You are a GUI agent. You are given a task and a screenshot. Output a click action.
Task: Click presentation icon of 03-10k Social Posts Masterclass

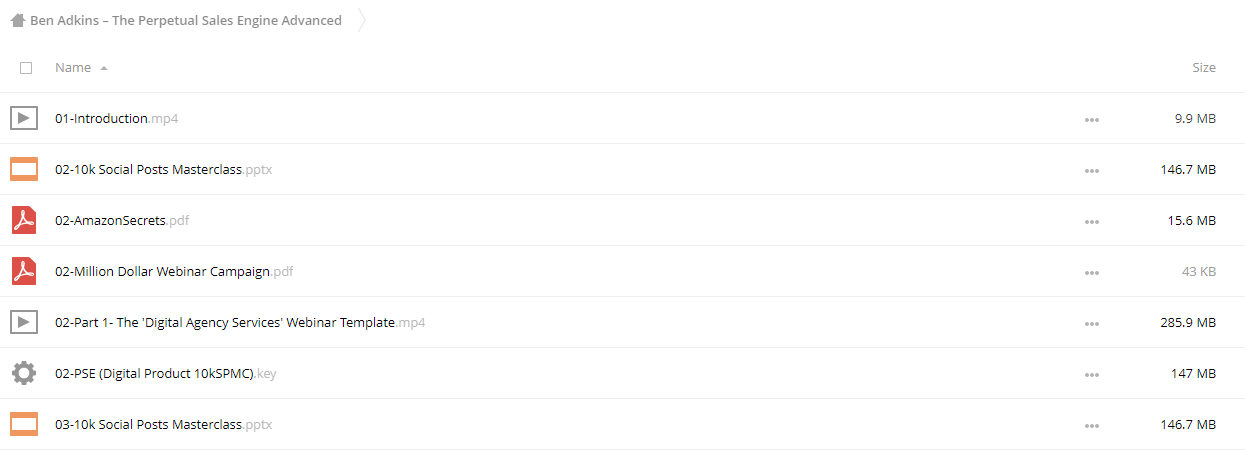click(24, 424)
